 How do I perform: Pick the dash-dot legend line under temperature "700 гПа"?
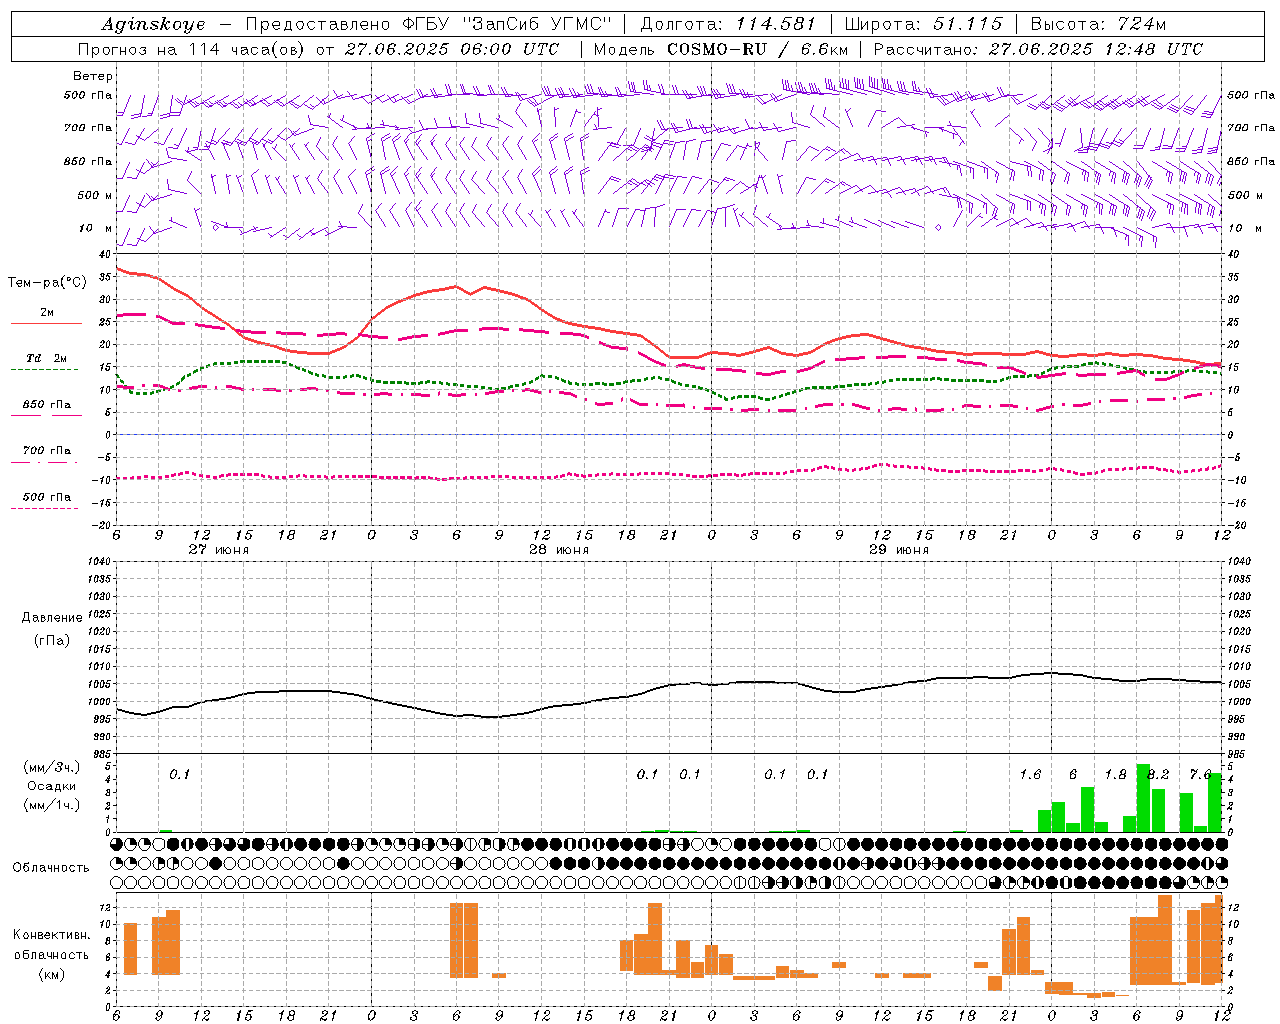point(44,462)
